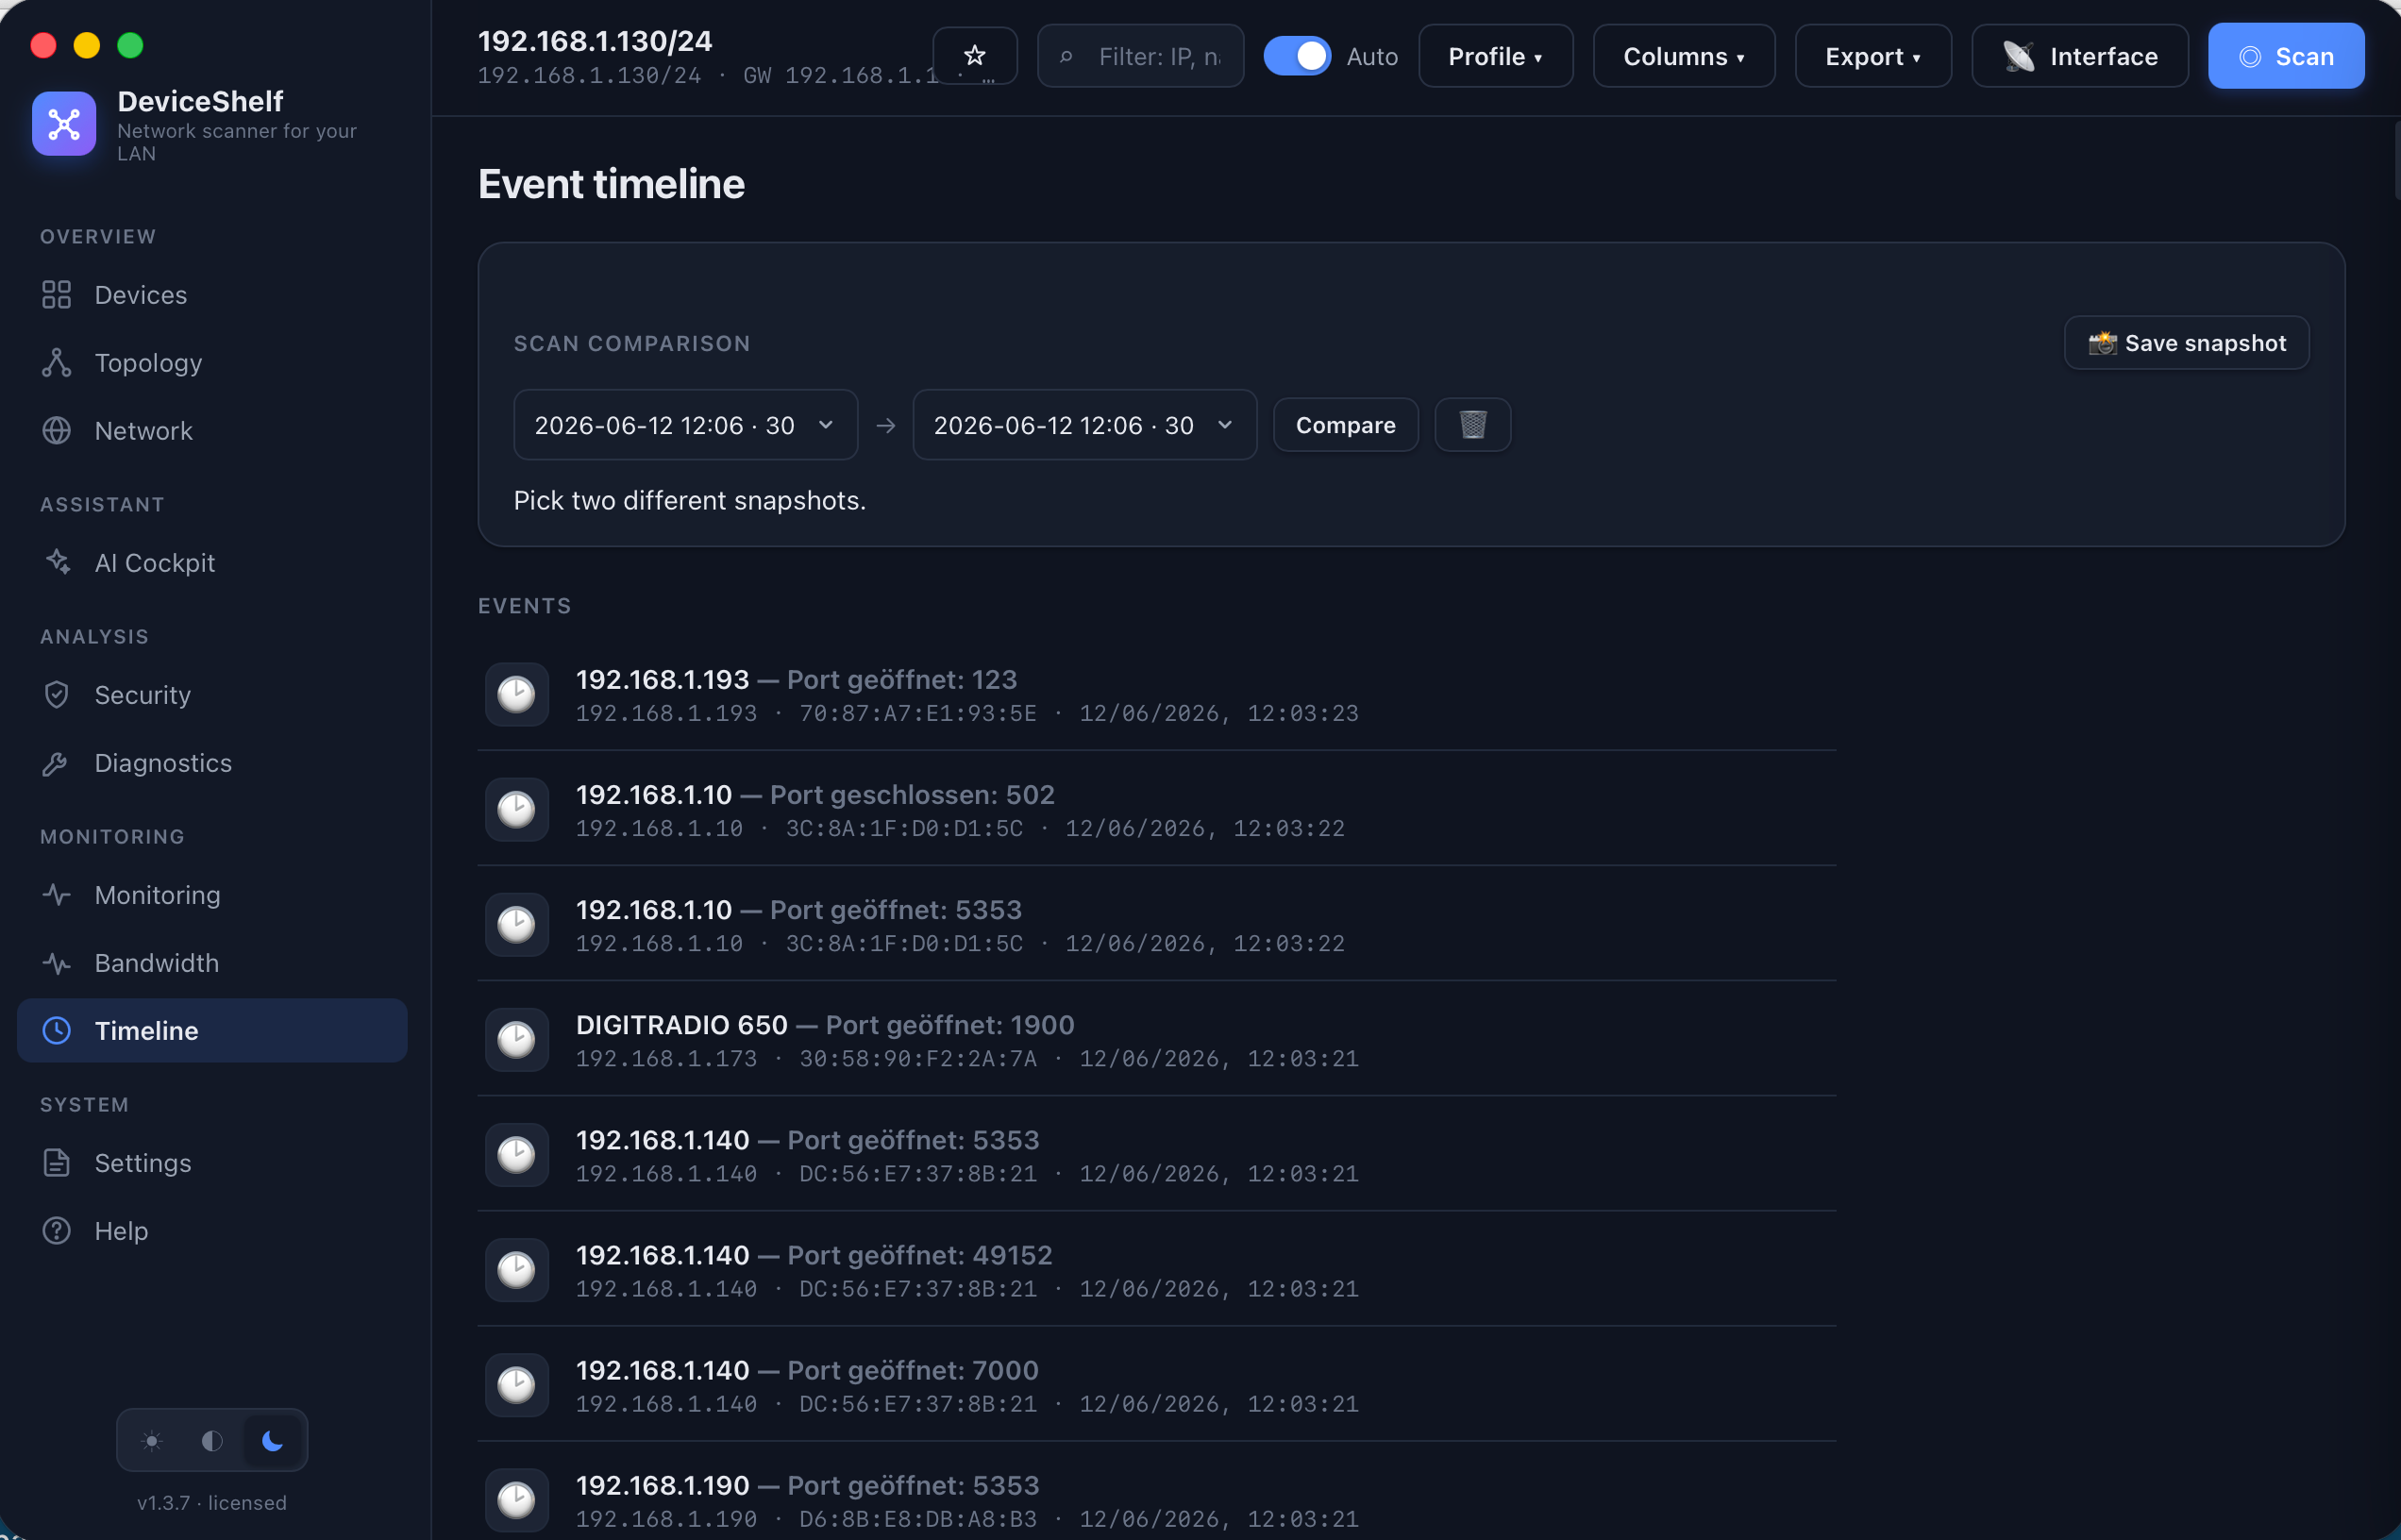The height and width of the screenshot is (1540, 2401).
Task: Click clock icon for port 7000 event
Action: pos(517,1385)
